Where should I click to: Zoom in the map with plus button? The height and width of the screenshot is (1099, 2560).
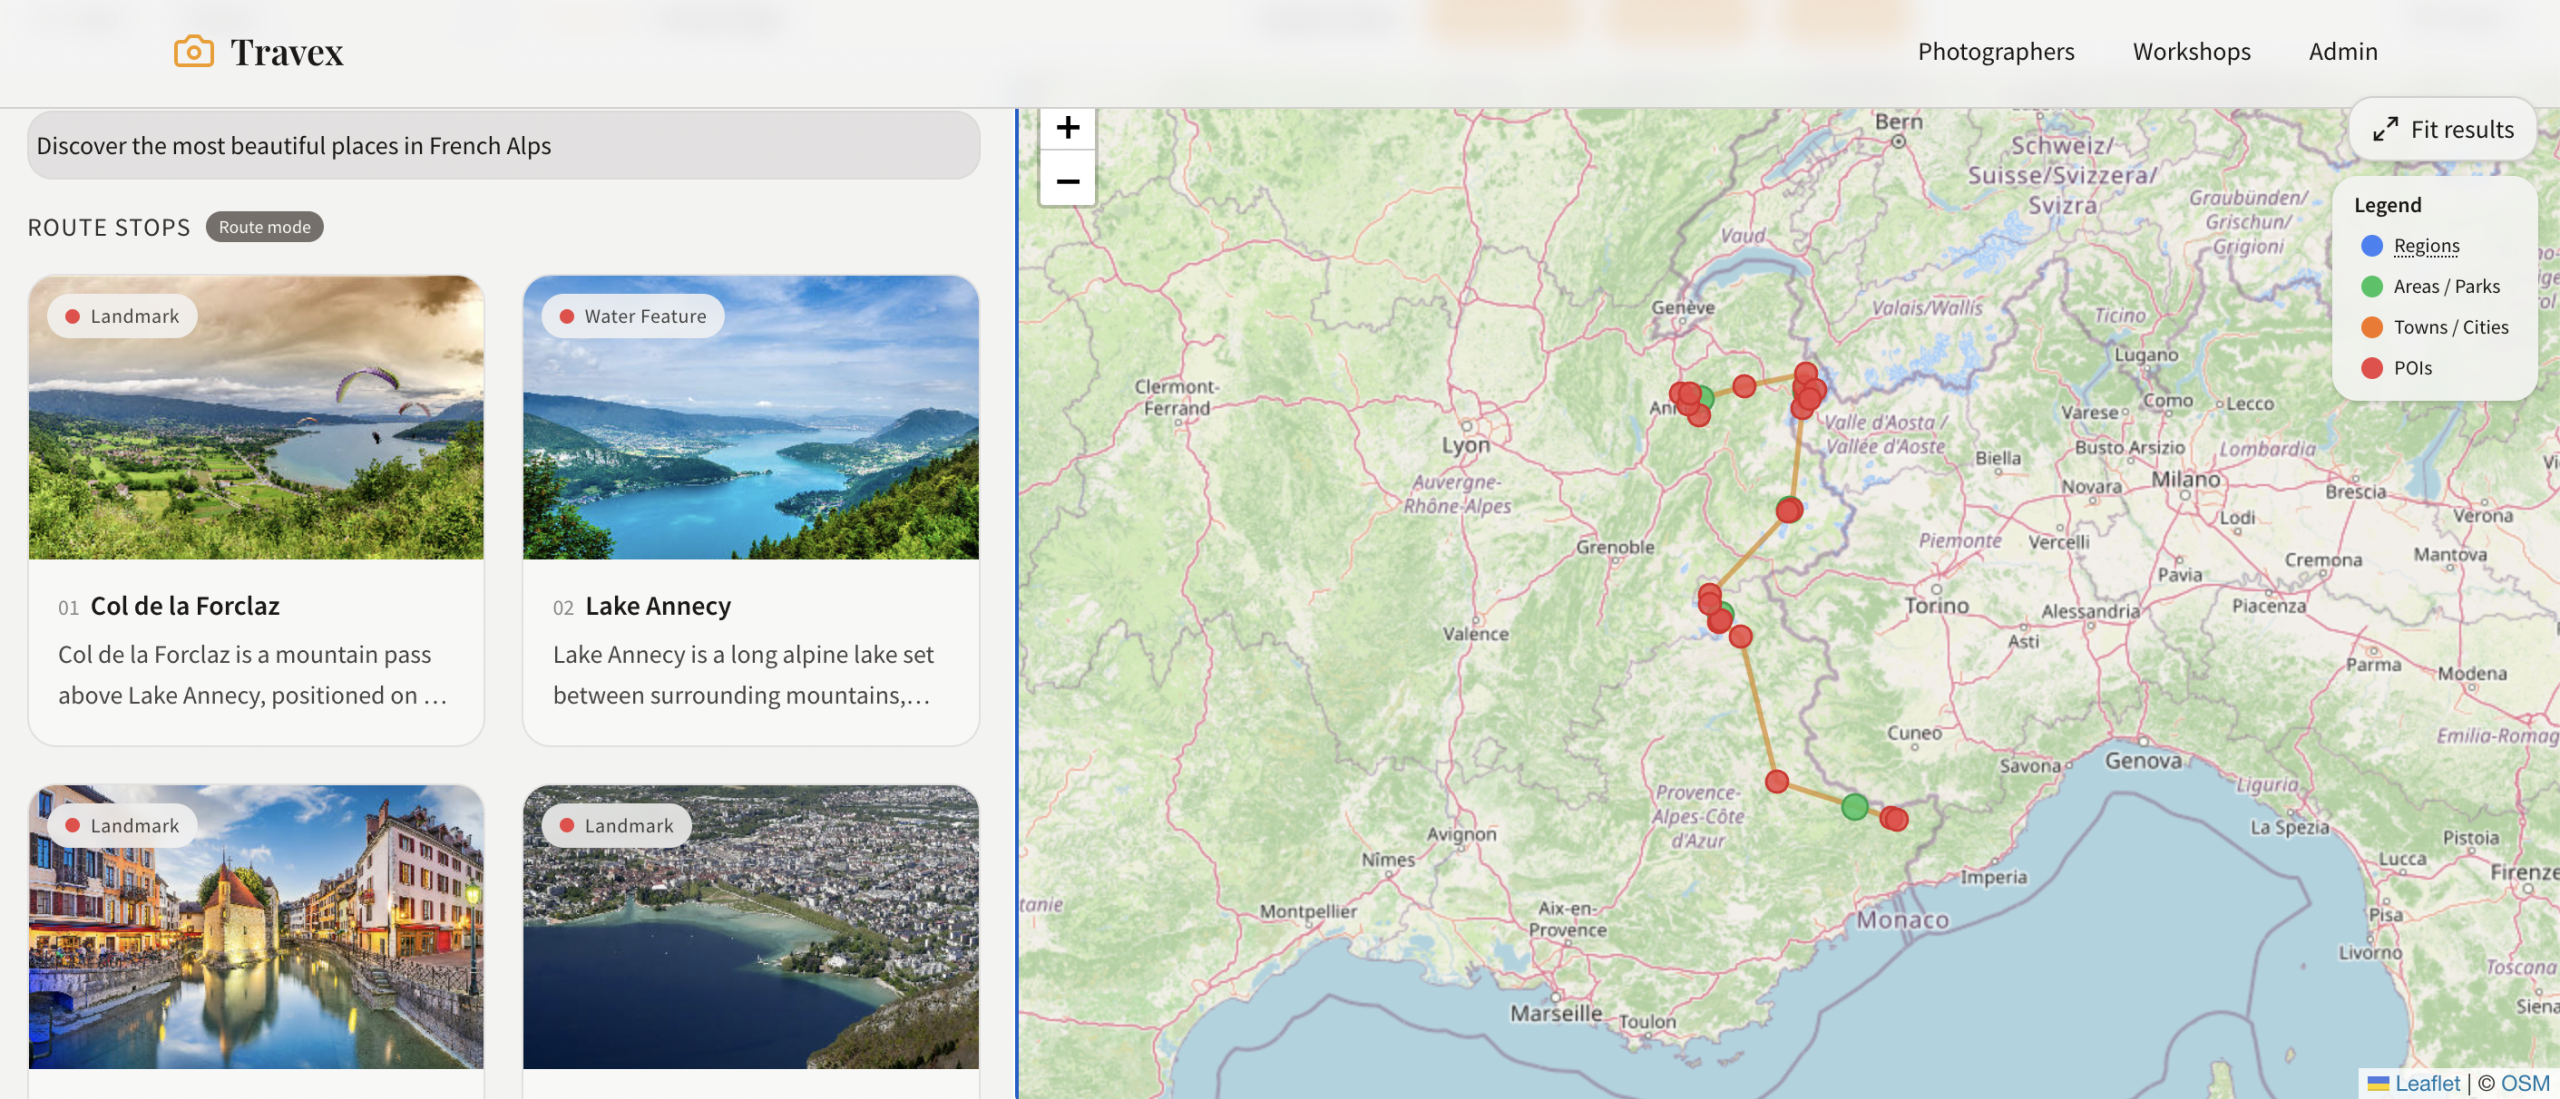(x=1067, y=128)
